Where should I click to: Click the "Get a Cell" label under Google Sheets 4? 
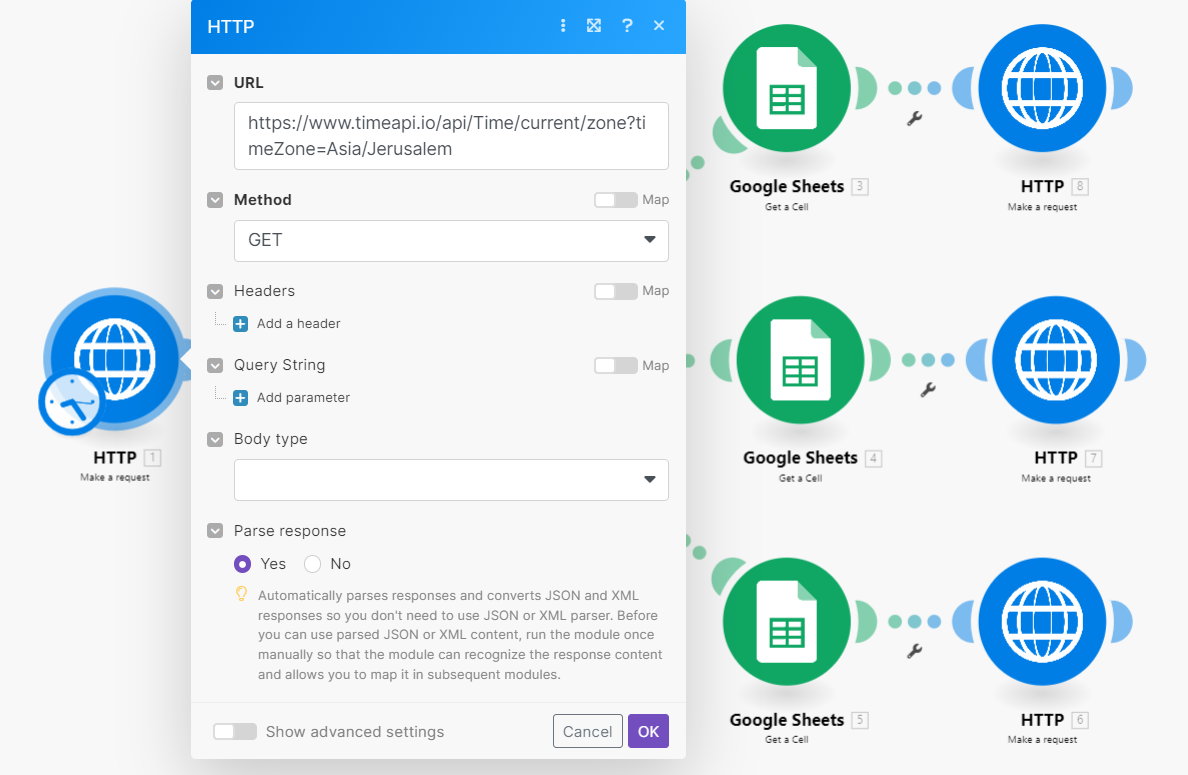tap(800, 478)
